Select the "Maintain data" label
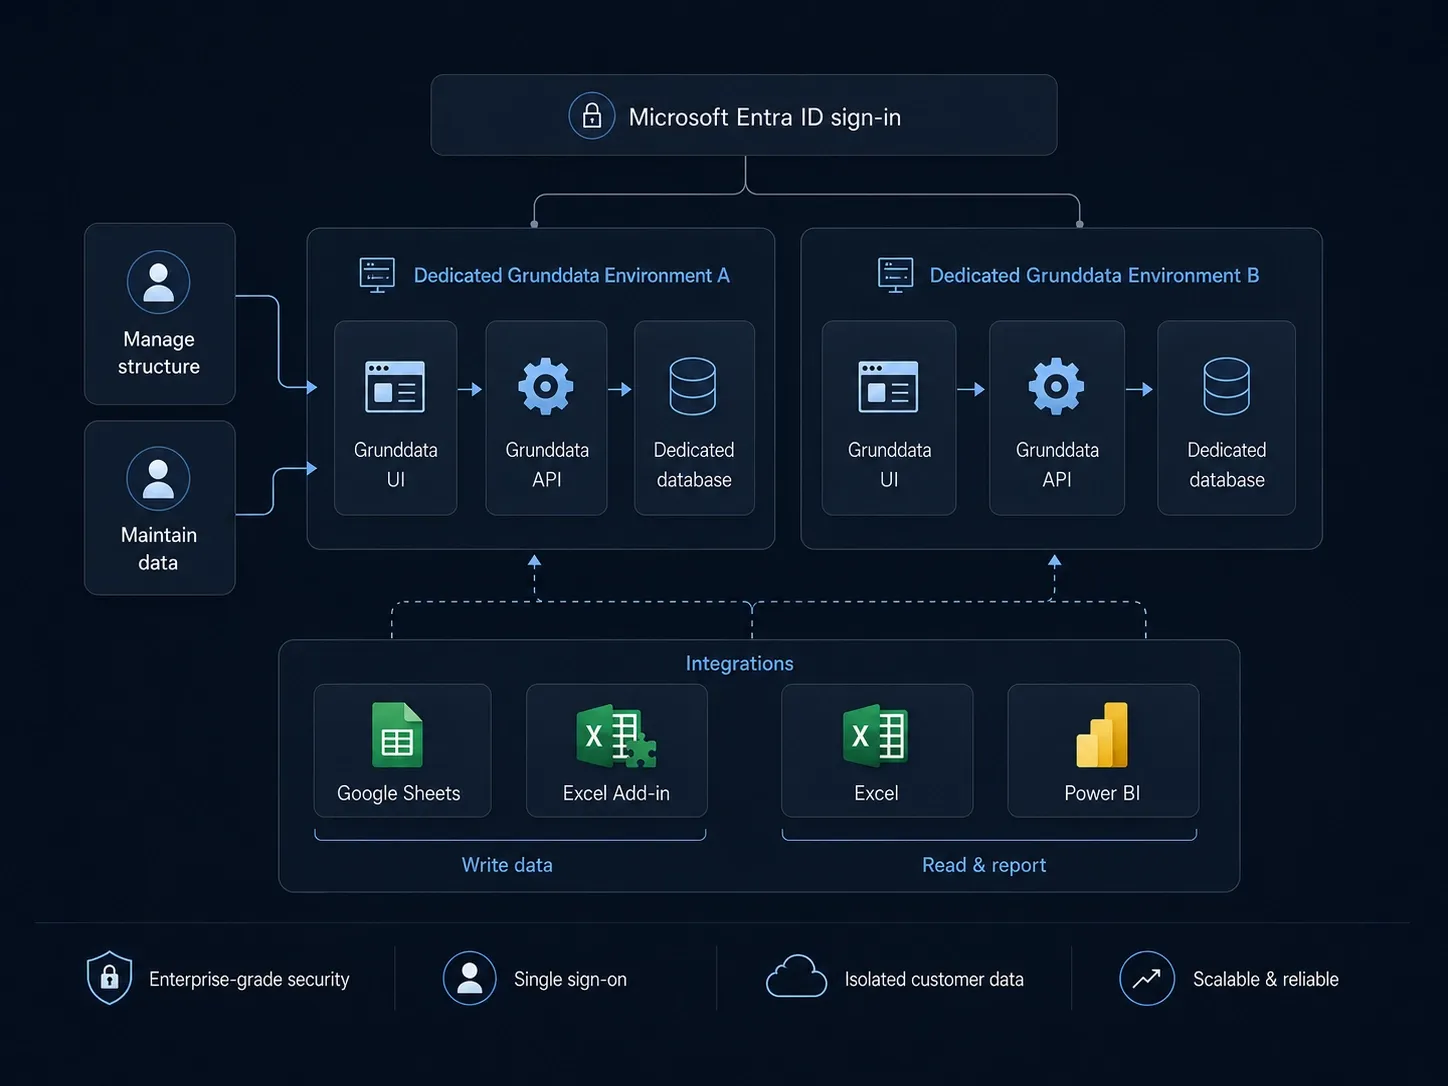The image size is (1448, 1086). point(159,549)
